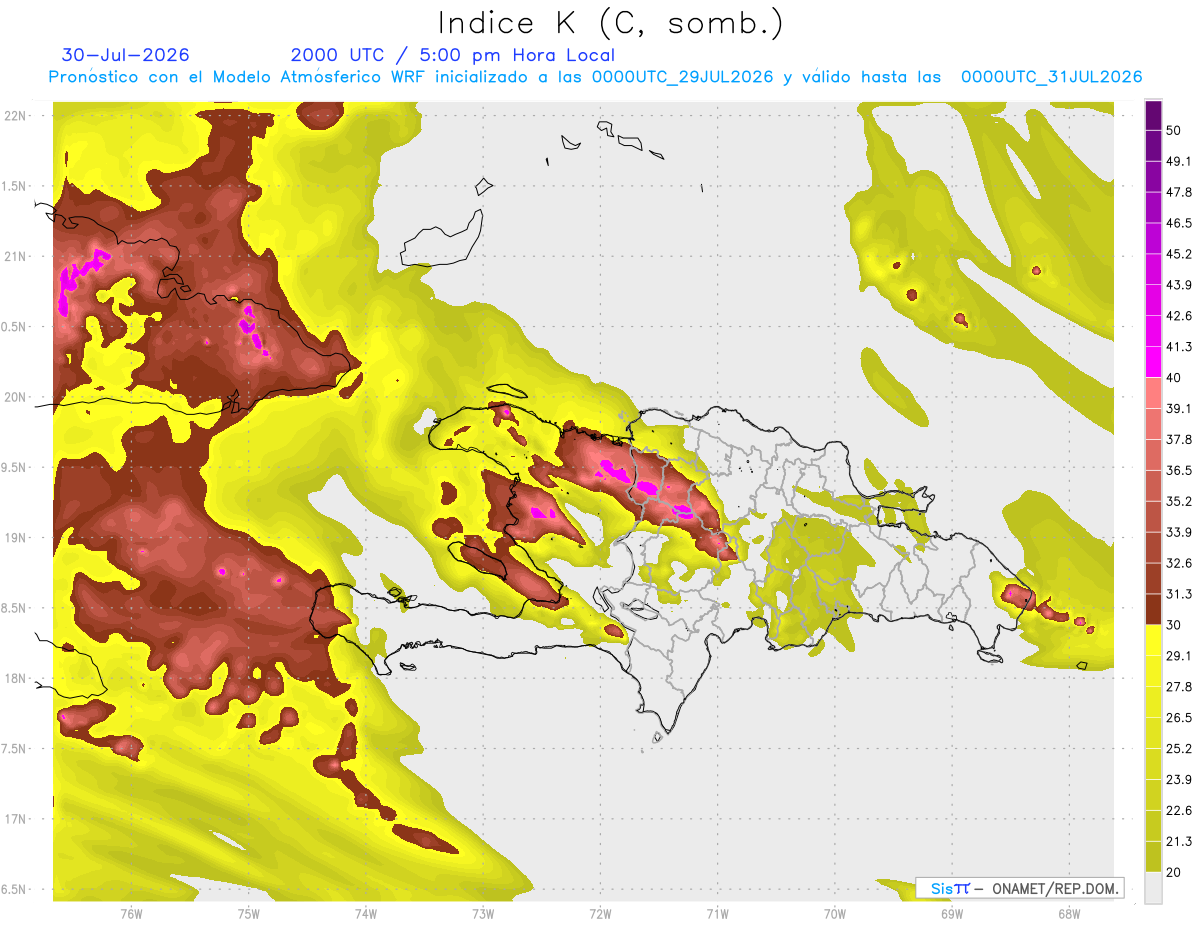The image size is (1200, 927).
Task: Click the Sistt logo beside ONAMET
Action: pyautogui.click(x=950, y=888)
